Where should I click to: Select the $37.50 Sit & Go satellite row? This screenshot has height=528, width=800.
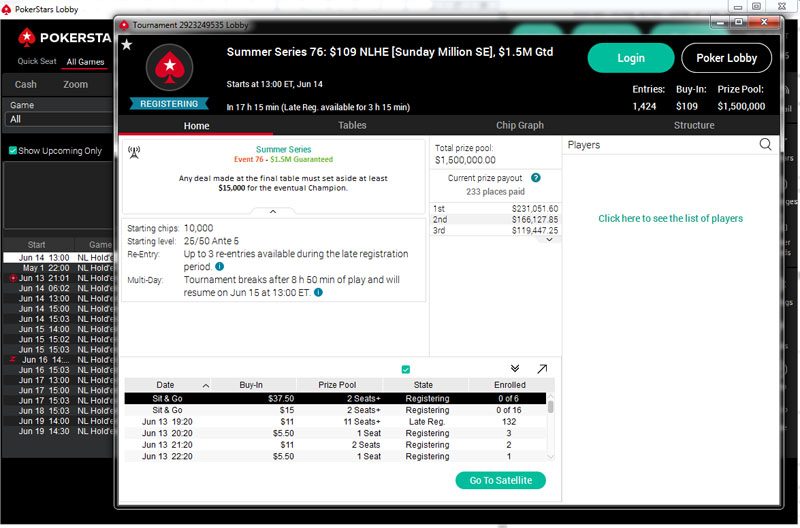tap(335, 398)
